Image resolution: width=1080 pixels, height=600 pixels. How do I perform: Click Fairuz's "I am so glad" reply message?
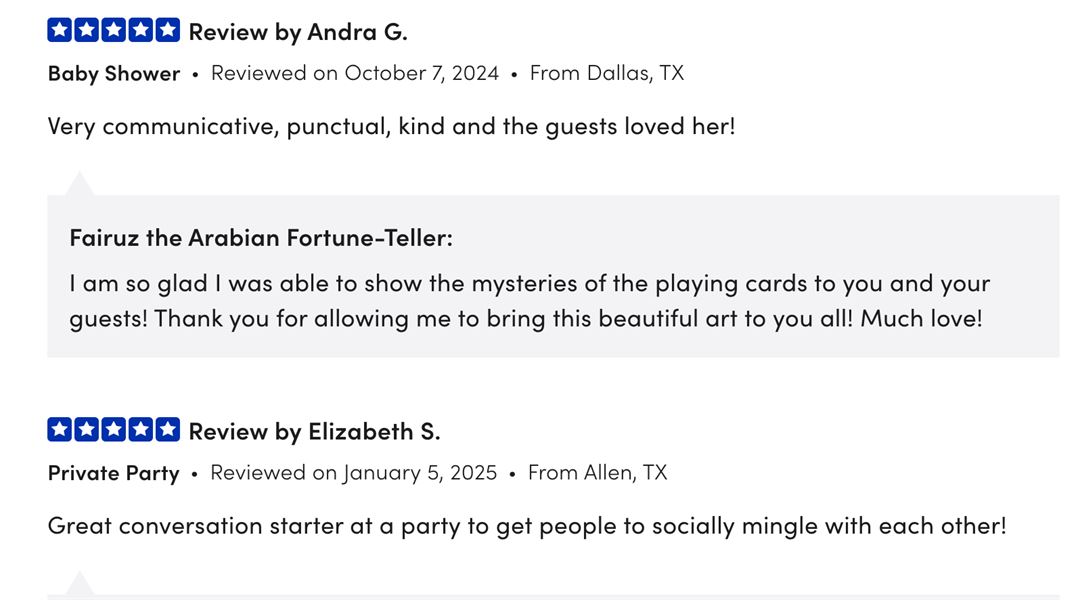[x=529, y=301]
